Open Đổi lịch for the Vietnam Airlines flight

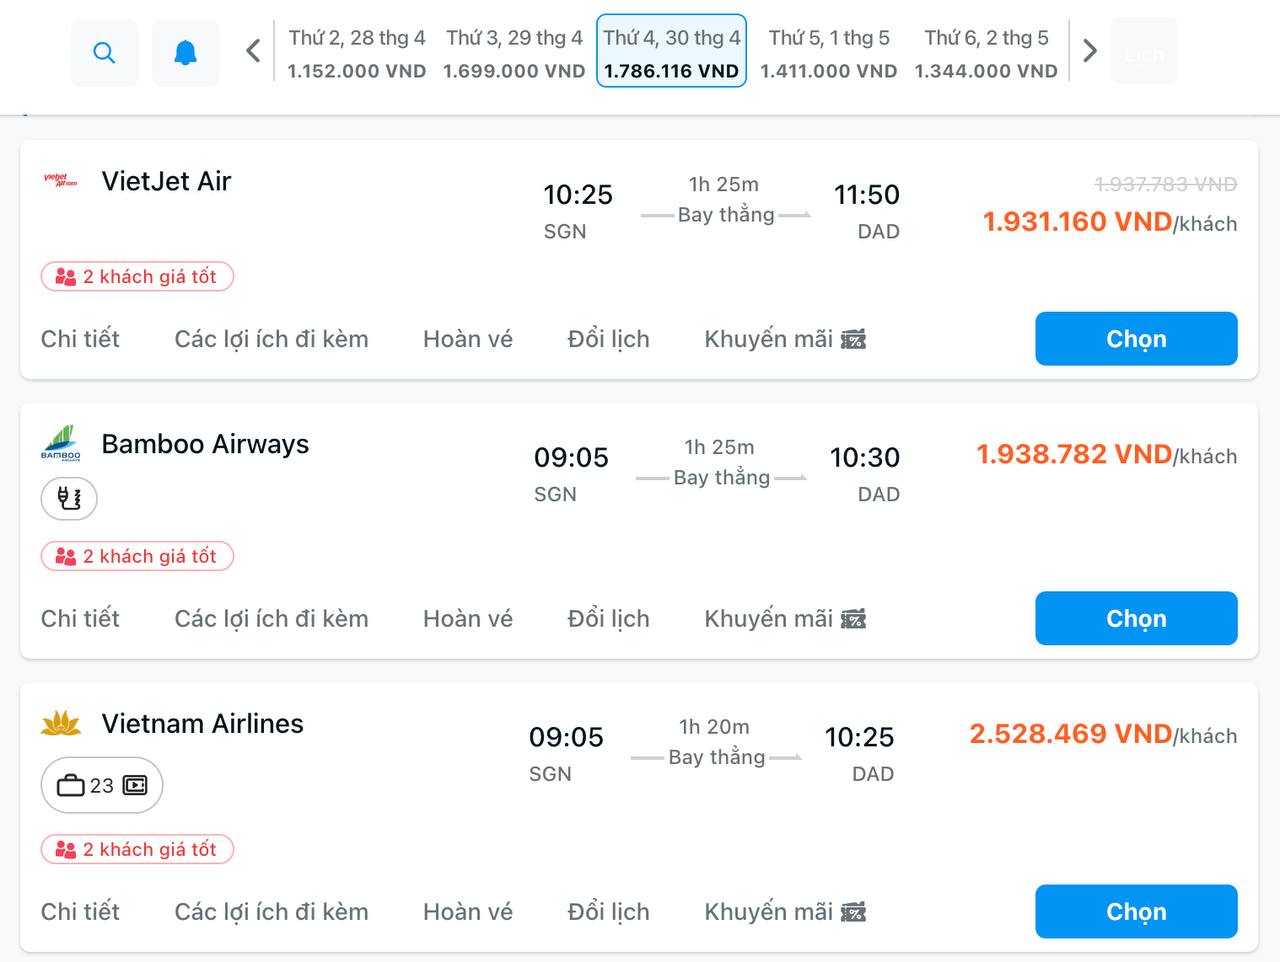pos(608,911)
